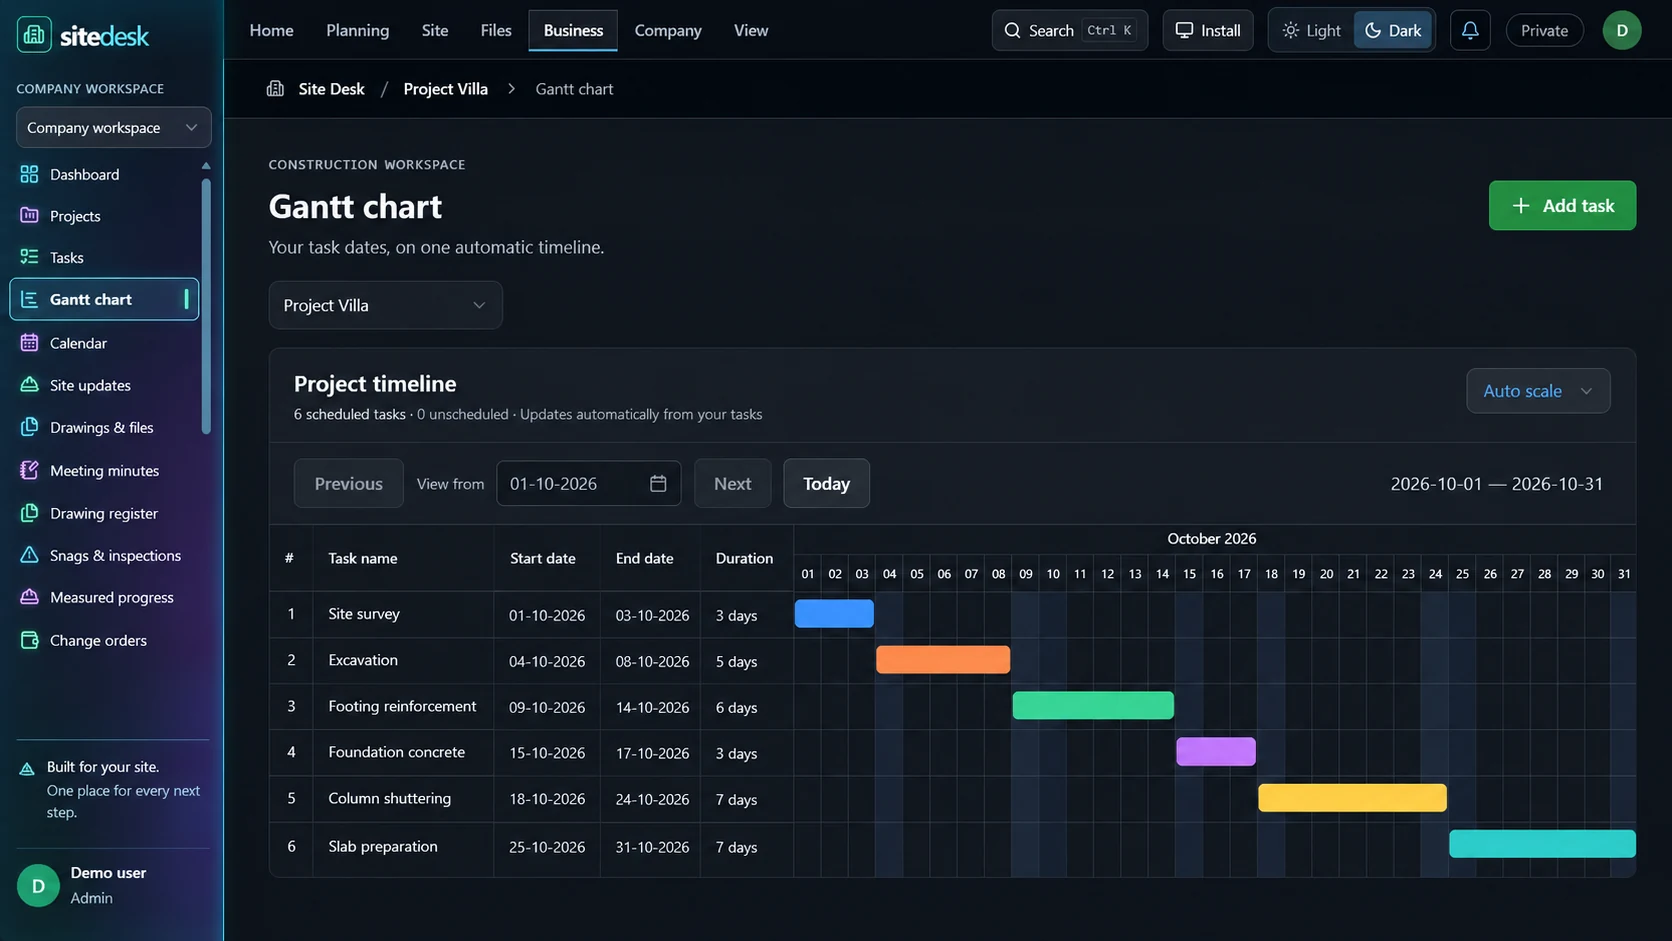Click the Add task button
Screen dimensions: 1672x941
pyautogui.click(x=1562, y=205)
